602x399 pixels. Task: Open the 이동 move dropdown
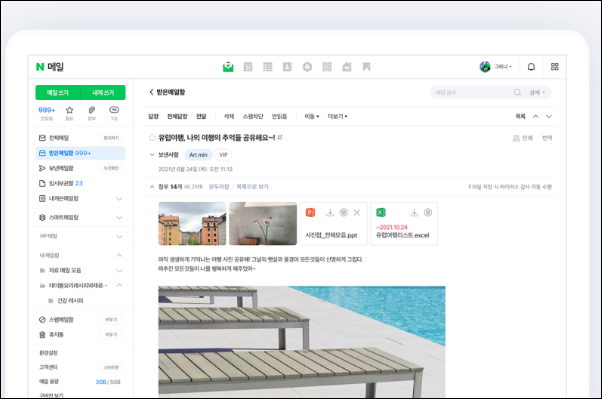tap(312, 116)
